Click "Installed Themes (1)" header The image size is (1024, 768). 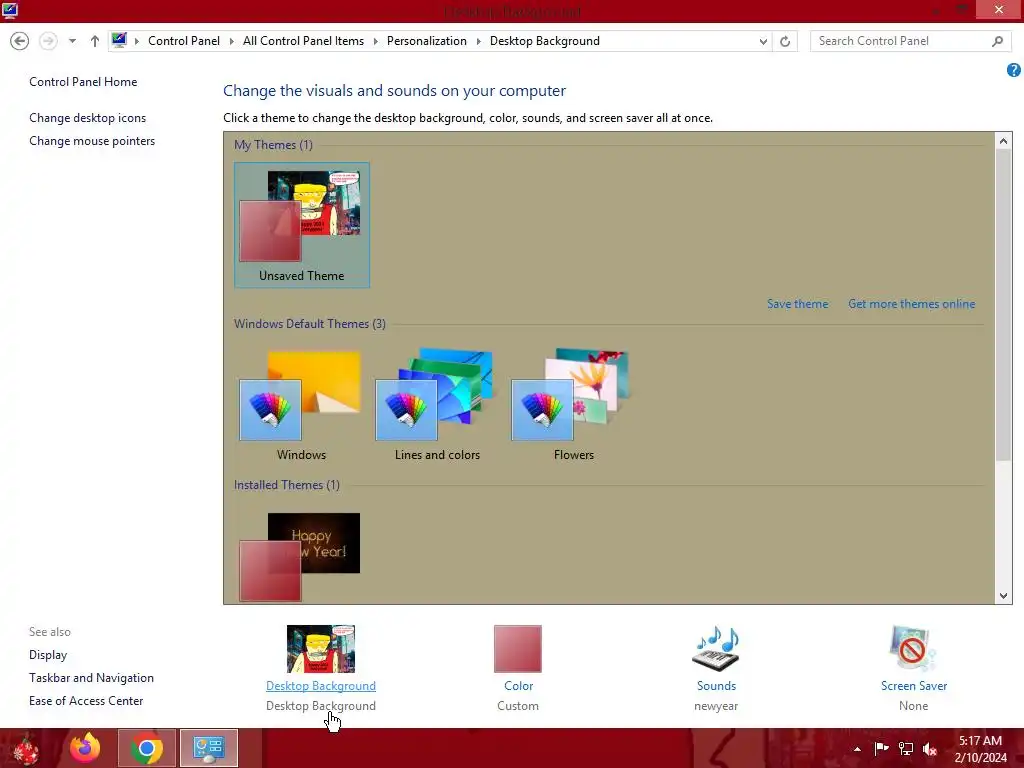click(x=287, y=485)
